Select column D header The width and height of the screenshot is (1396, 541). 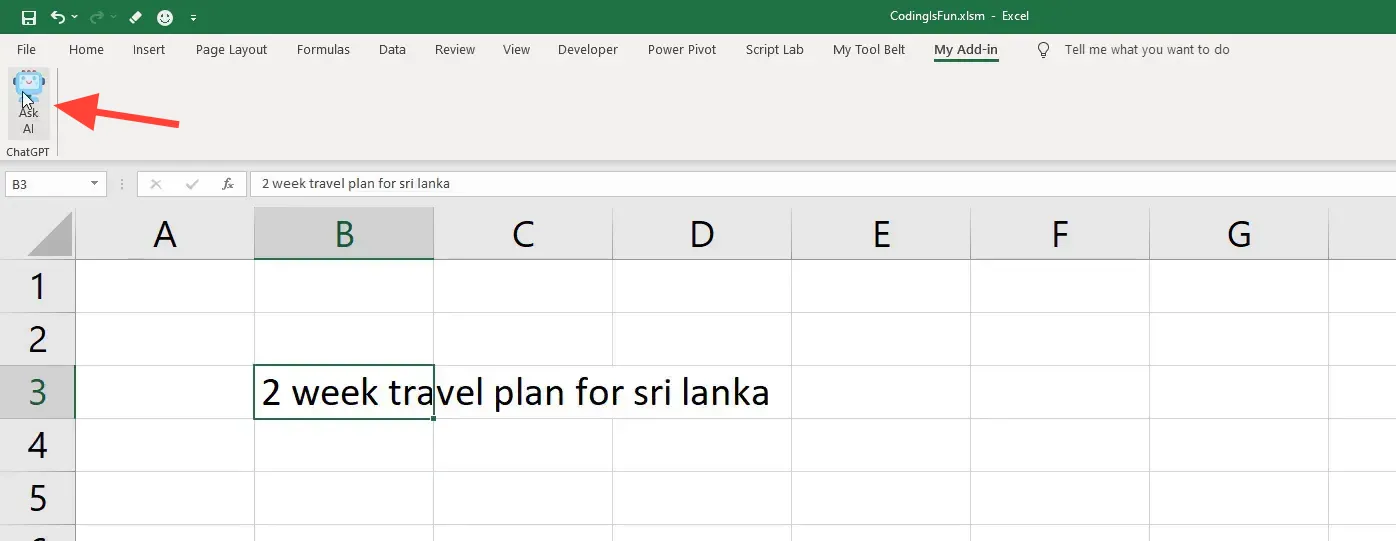(702, 234)
